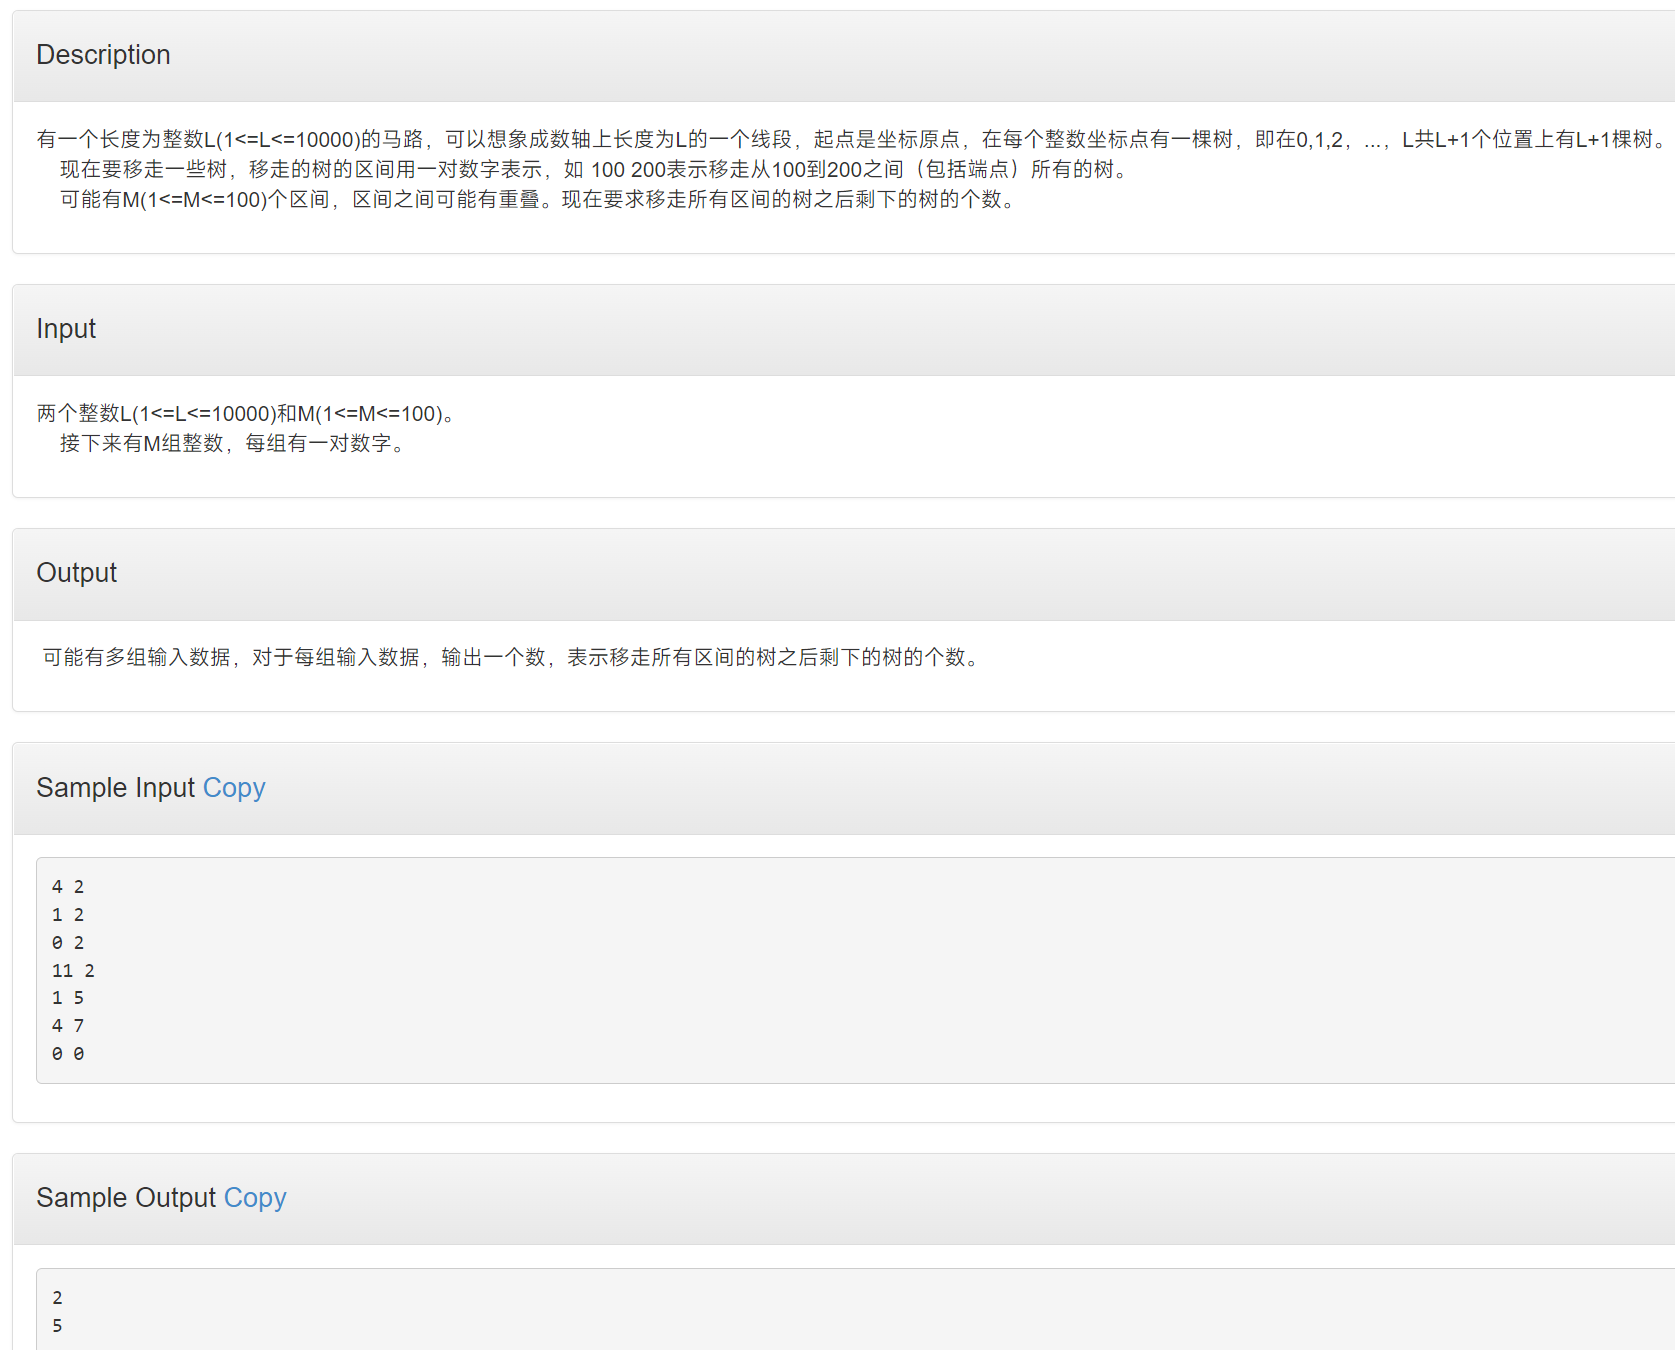The height and width of the screenshot is (1350, 1675).
Task: Click the Description section heading
Action: pyautogui.click(x=103, y=55)
